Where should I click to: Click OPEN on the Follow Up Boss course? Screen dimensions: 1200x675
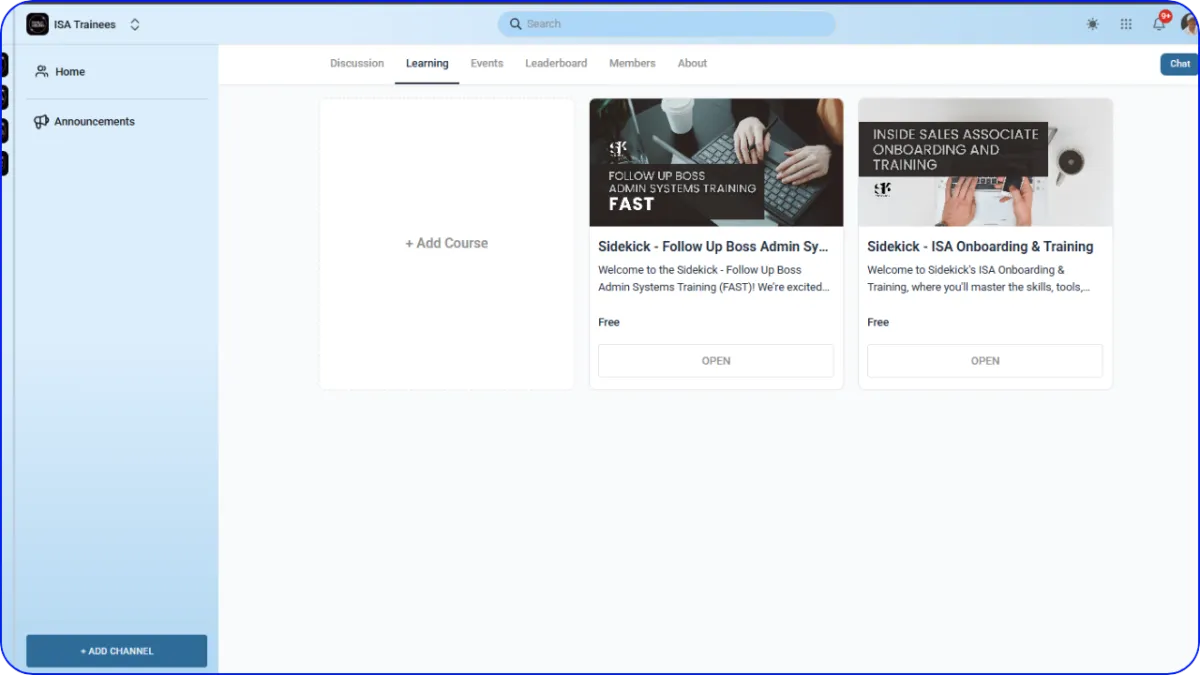tap(716, 361)
